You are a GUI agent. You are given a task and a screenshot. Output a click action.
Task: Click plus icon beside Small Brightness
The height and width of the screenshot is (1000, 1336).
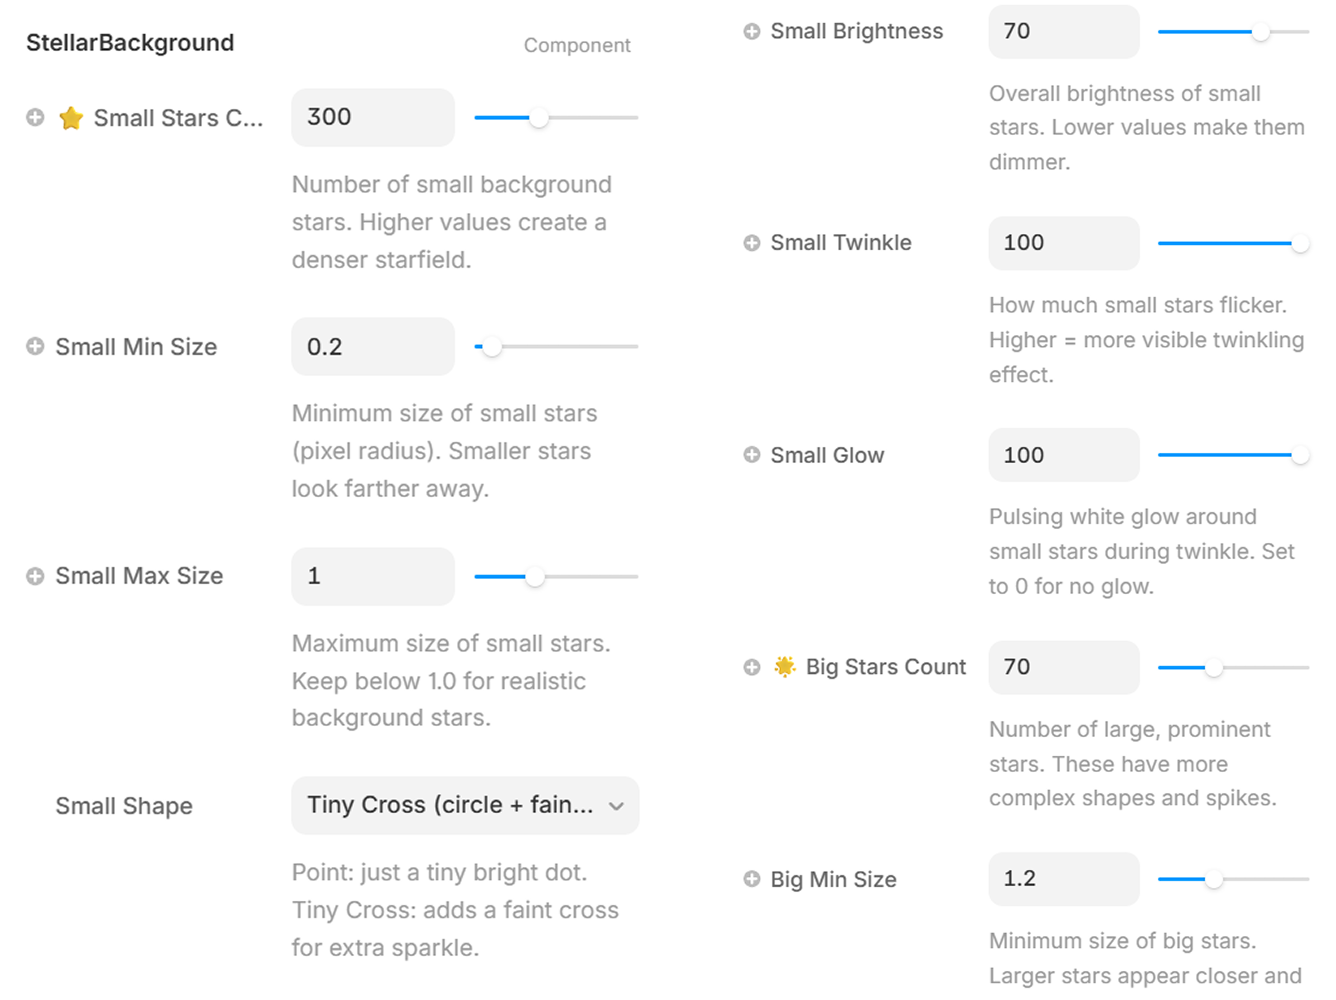tap(752, 31)
